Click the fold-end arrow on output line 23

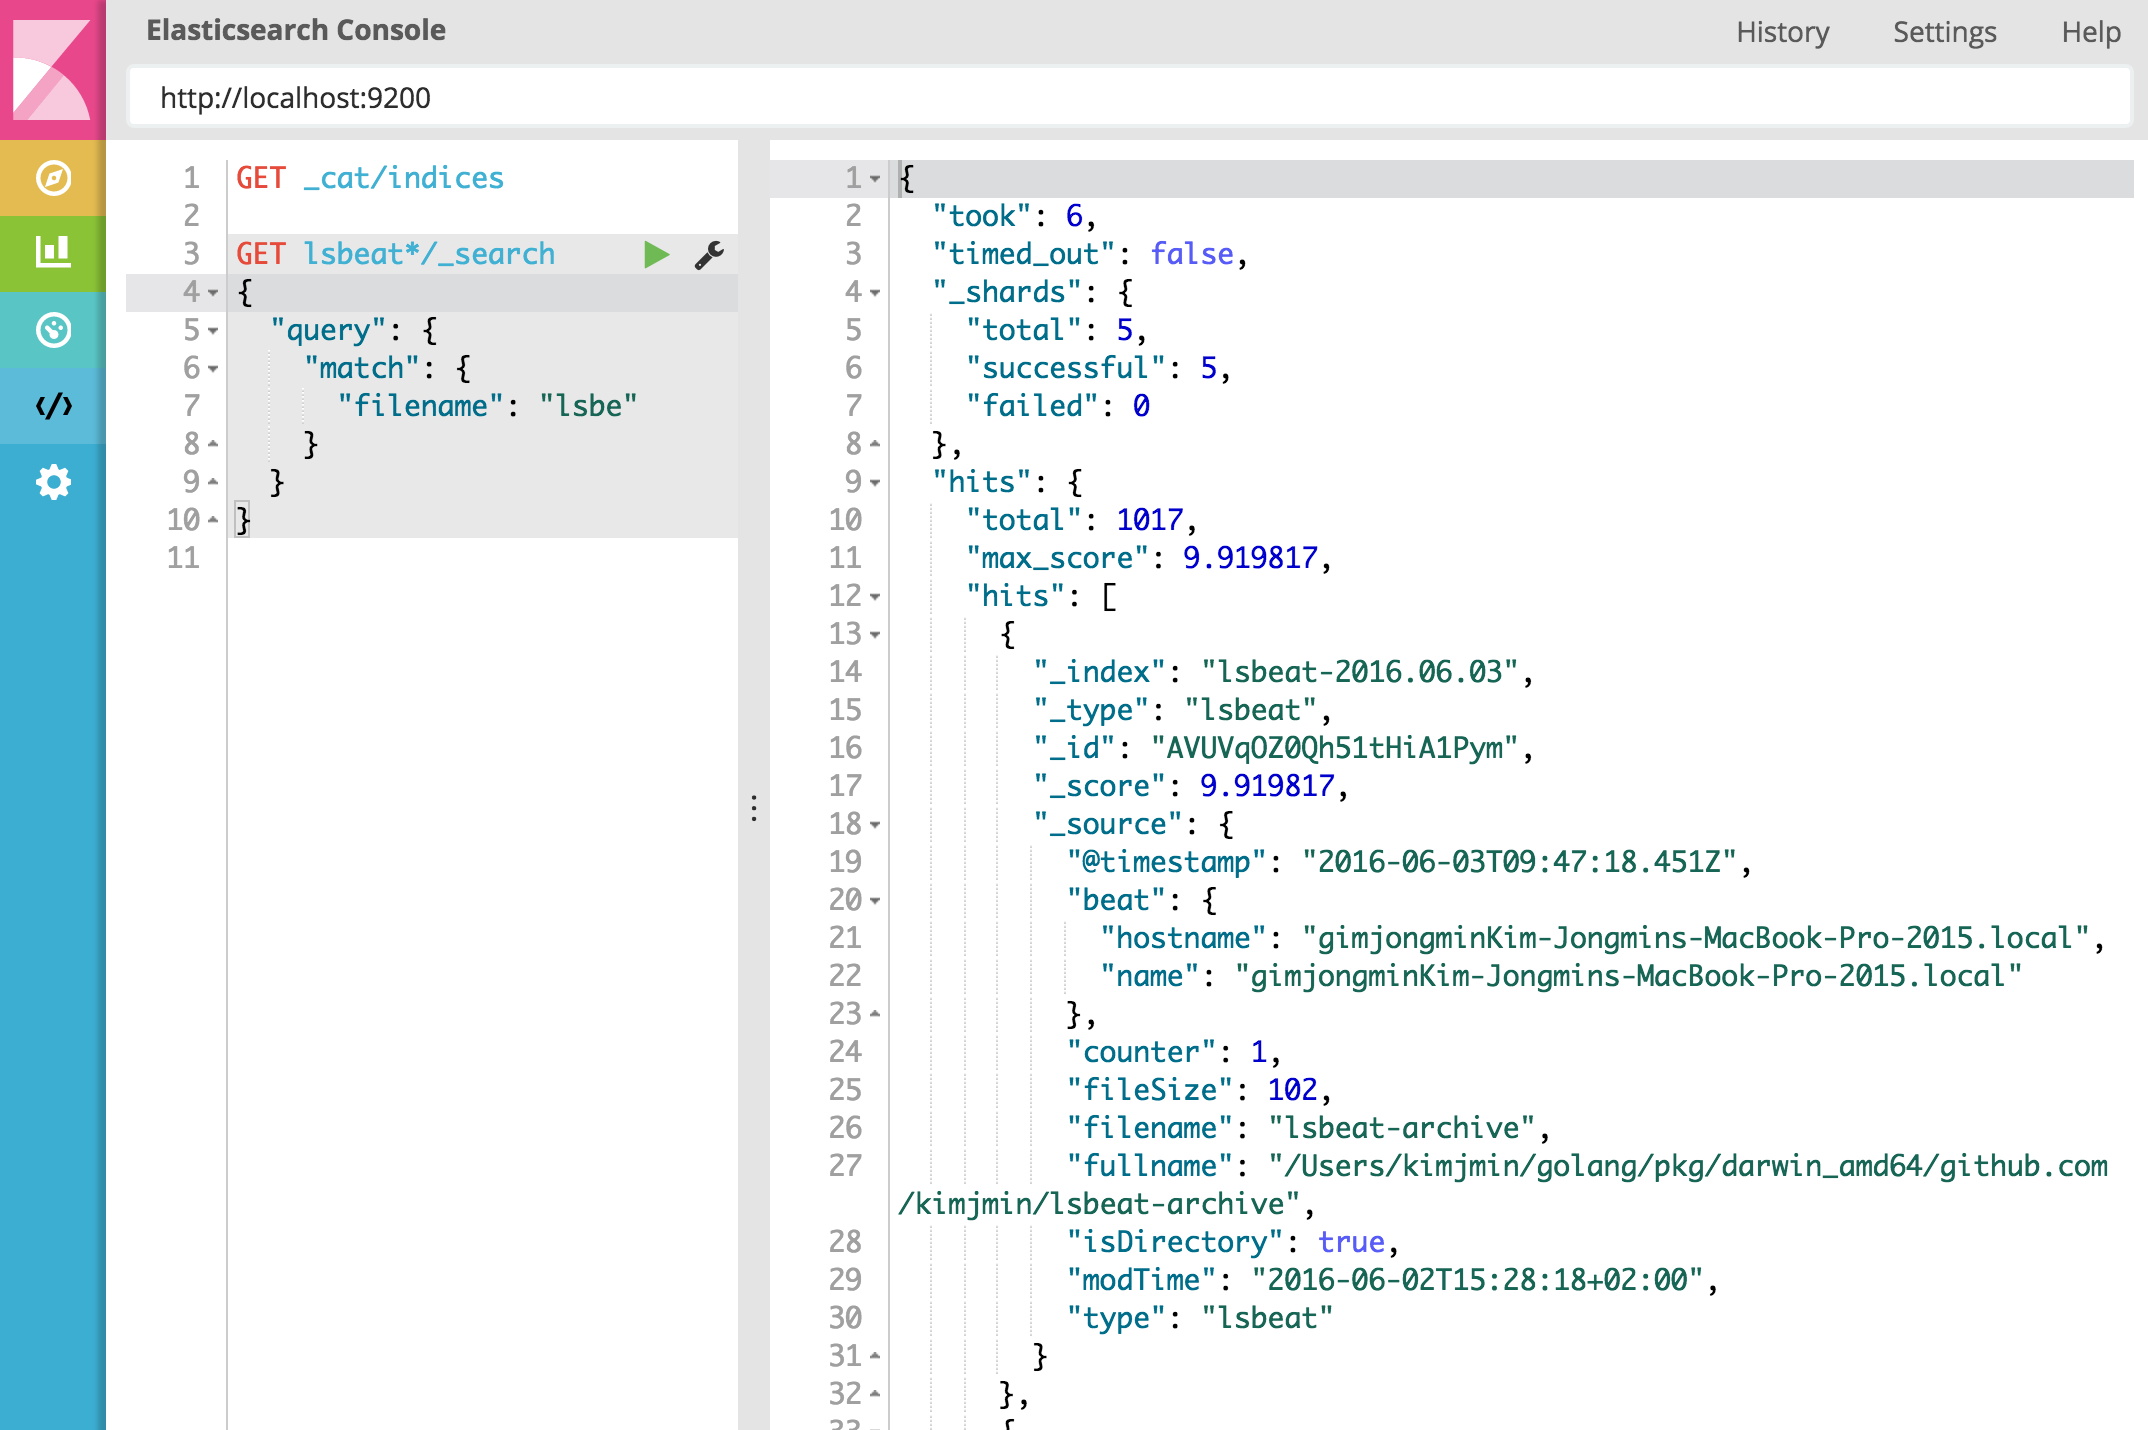(x=875, y=1014)
